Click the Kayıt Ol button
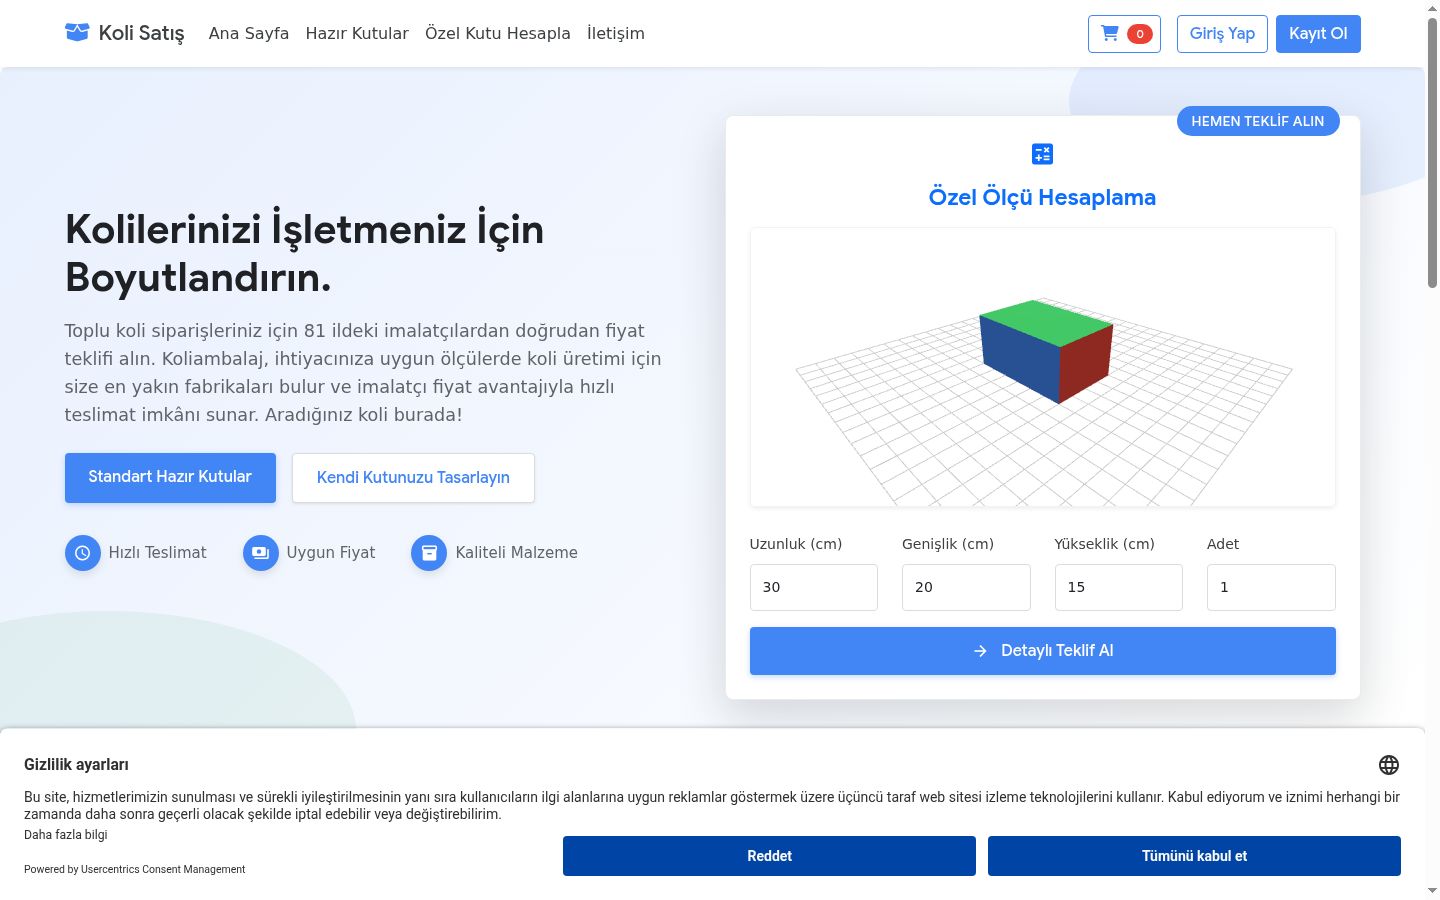This screenshot has height=900, width=1440. point(1318,34)
